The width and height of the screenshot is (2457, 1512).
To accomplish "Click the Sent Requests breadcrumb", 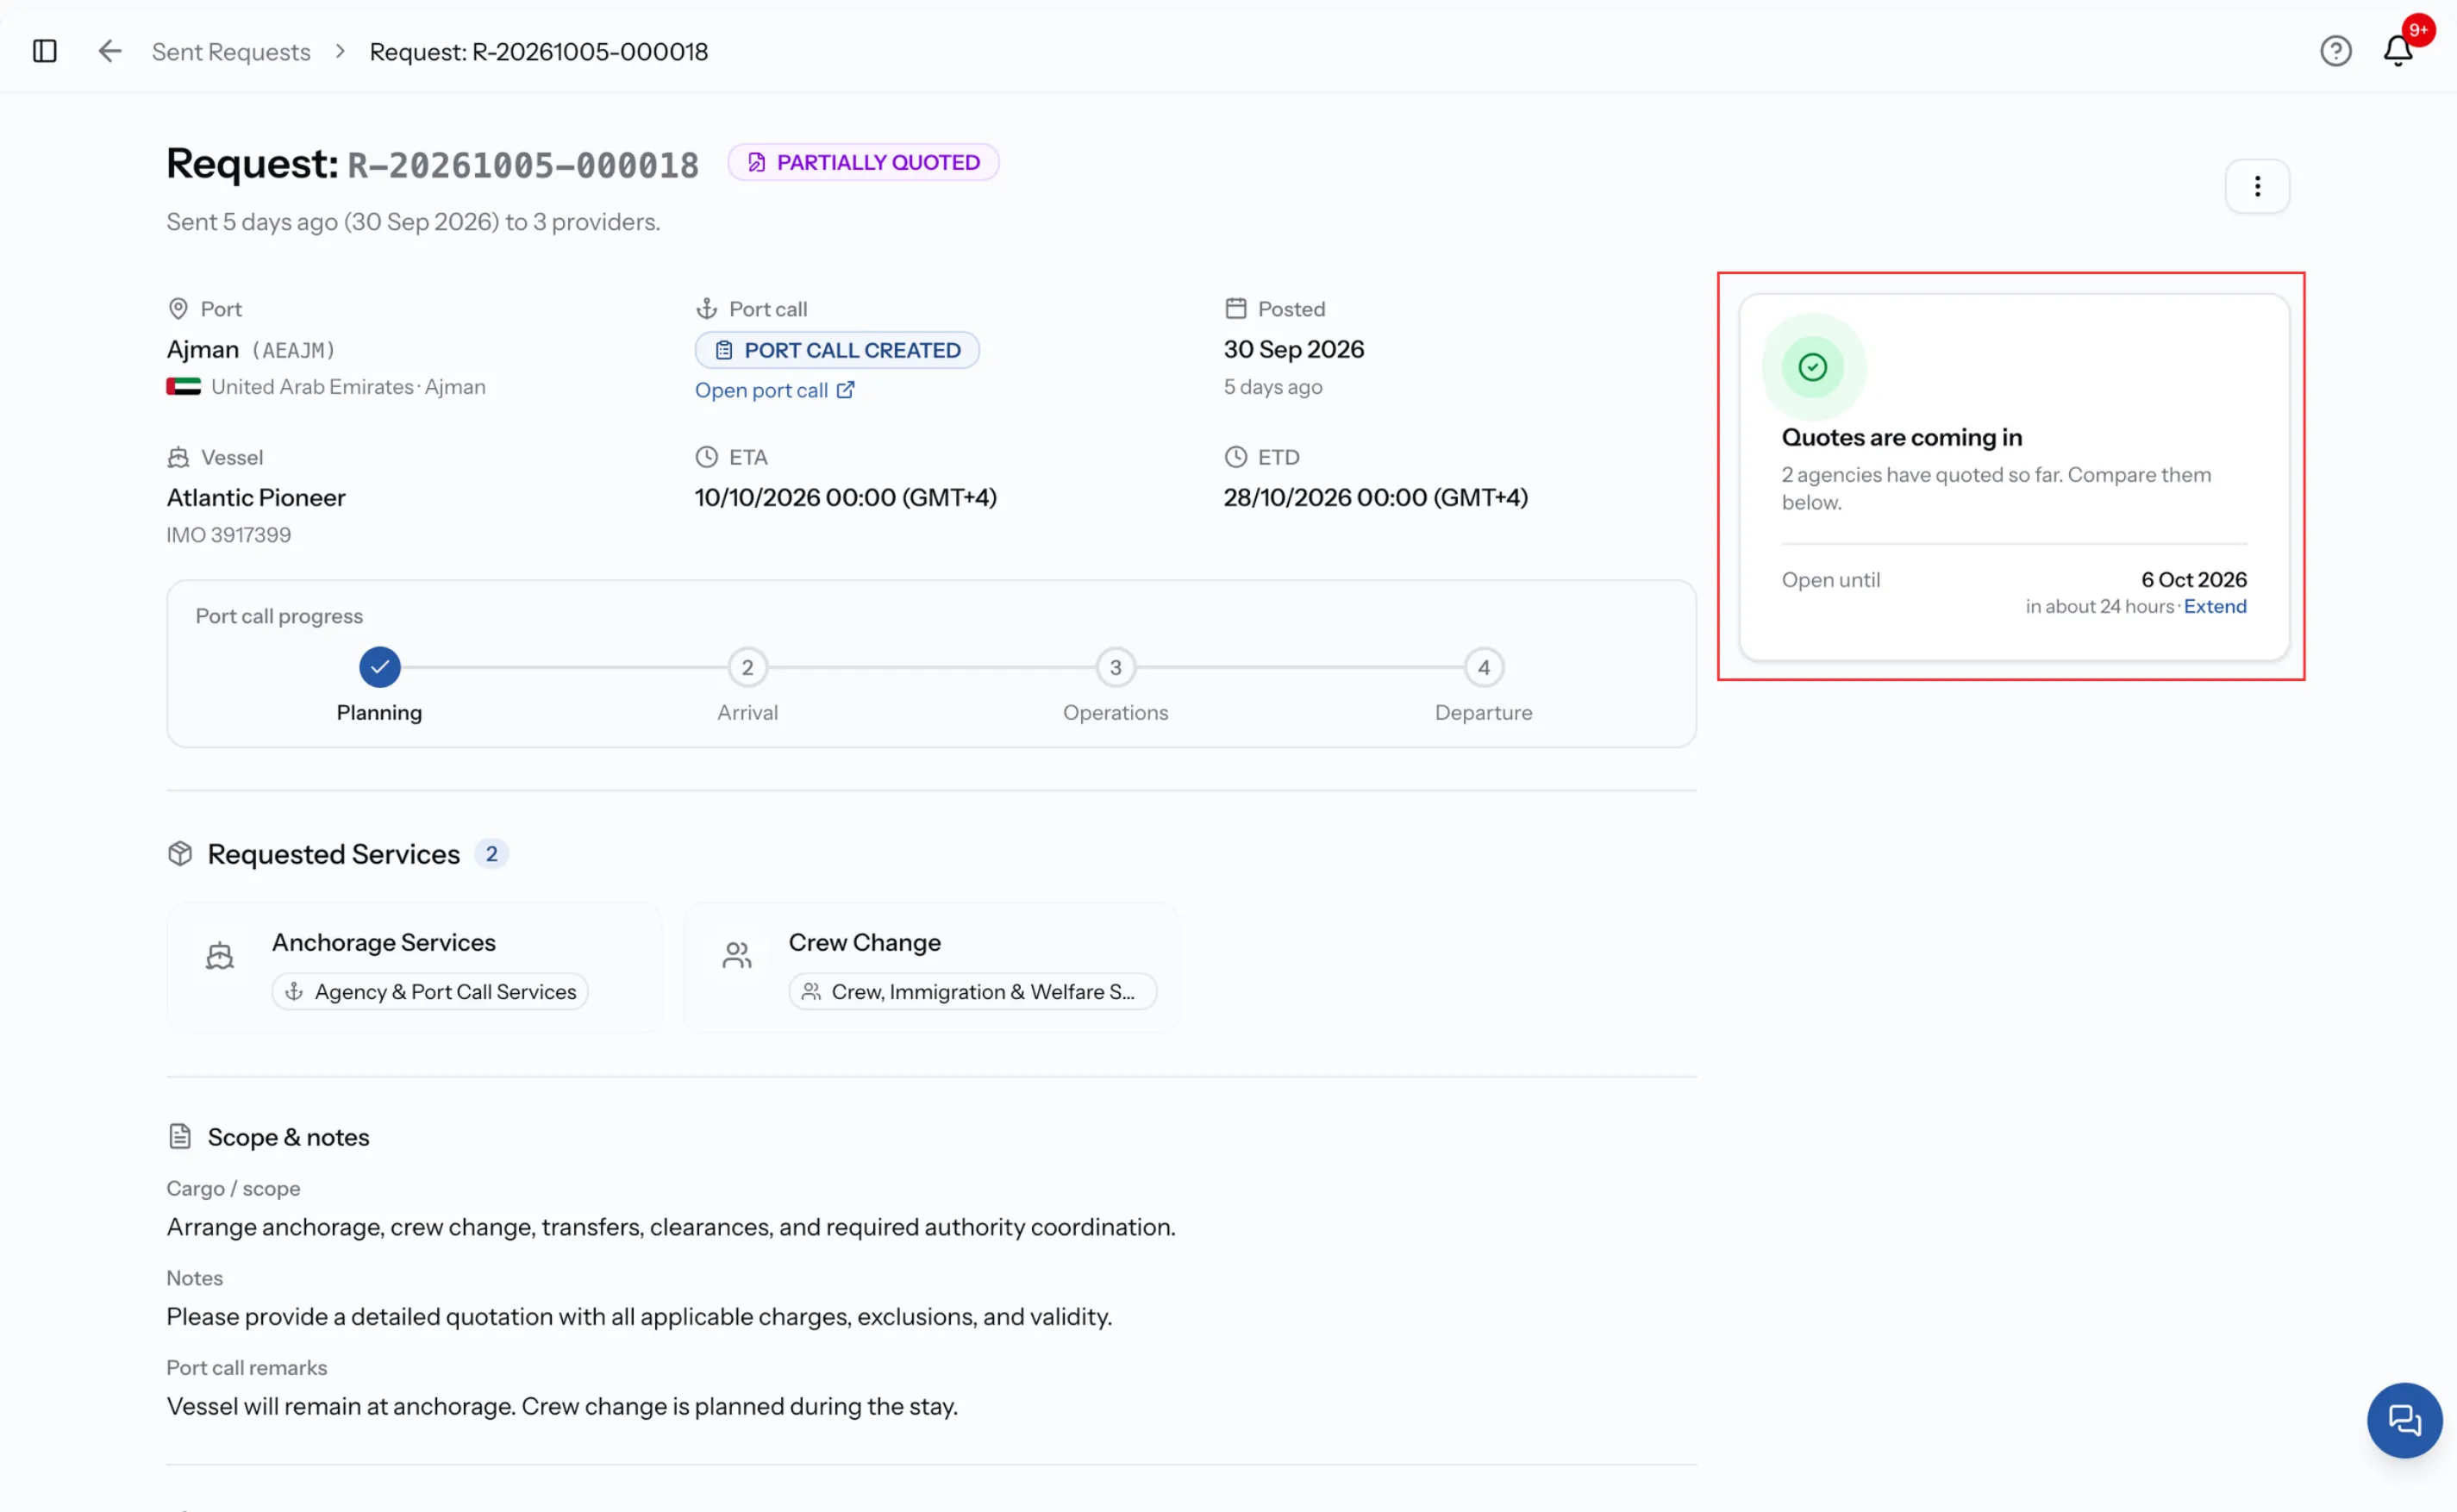I will (x=231, y=52).
